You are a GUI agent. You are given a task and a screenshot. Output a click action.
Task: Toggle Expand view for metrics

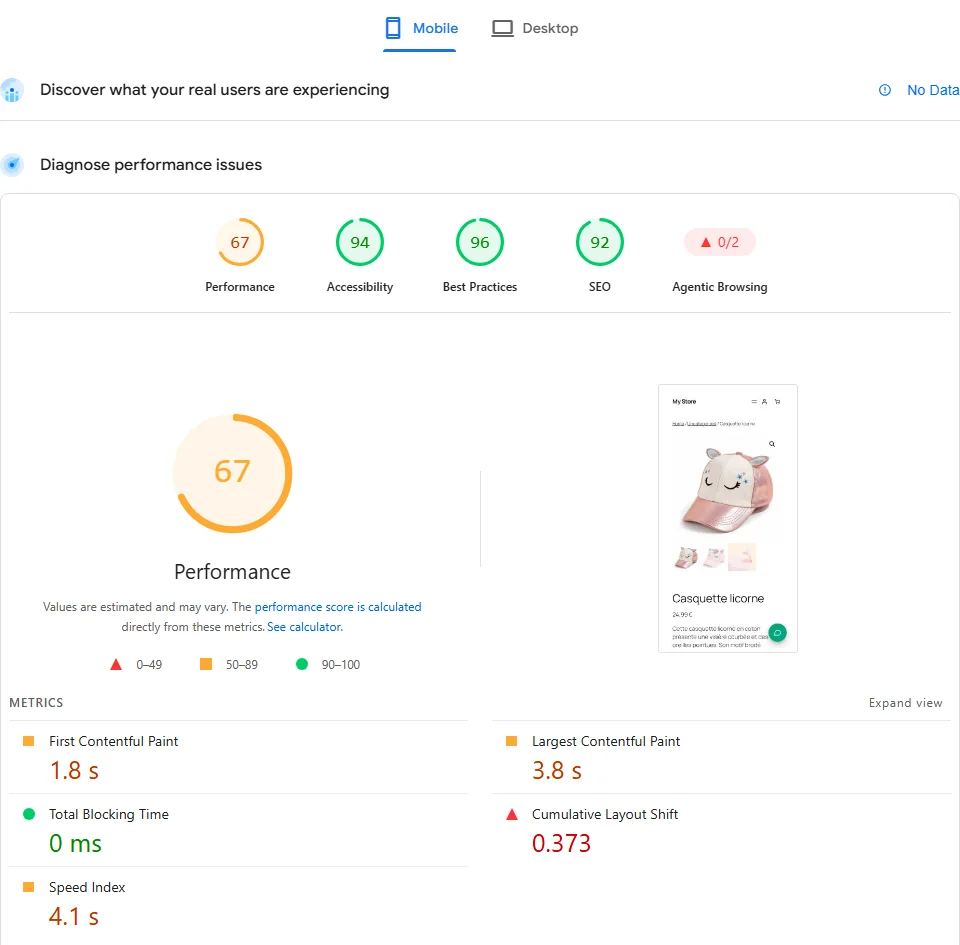(906, 703)
